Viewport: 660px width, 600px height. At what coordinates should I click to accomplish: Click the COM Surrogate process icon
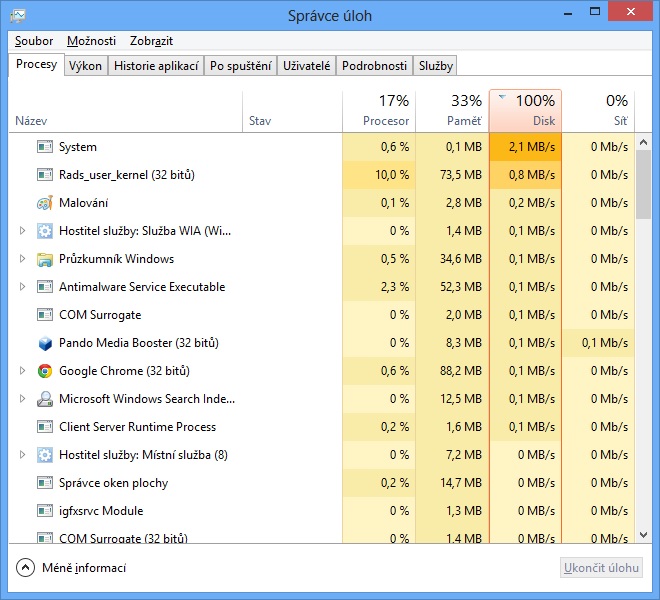pos(45,315)
